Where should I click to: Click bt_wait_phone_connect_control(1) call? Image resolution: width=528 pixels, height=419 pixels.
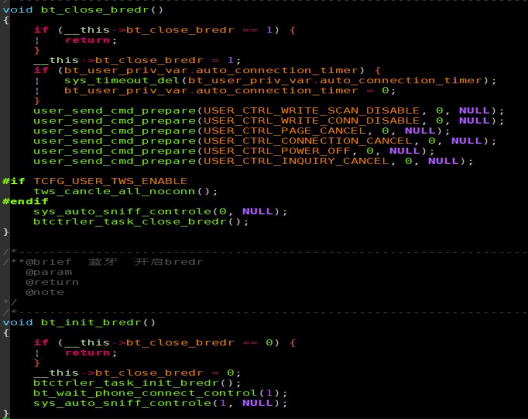[160, 393]
